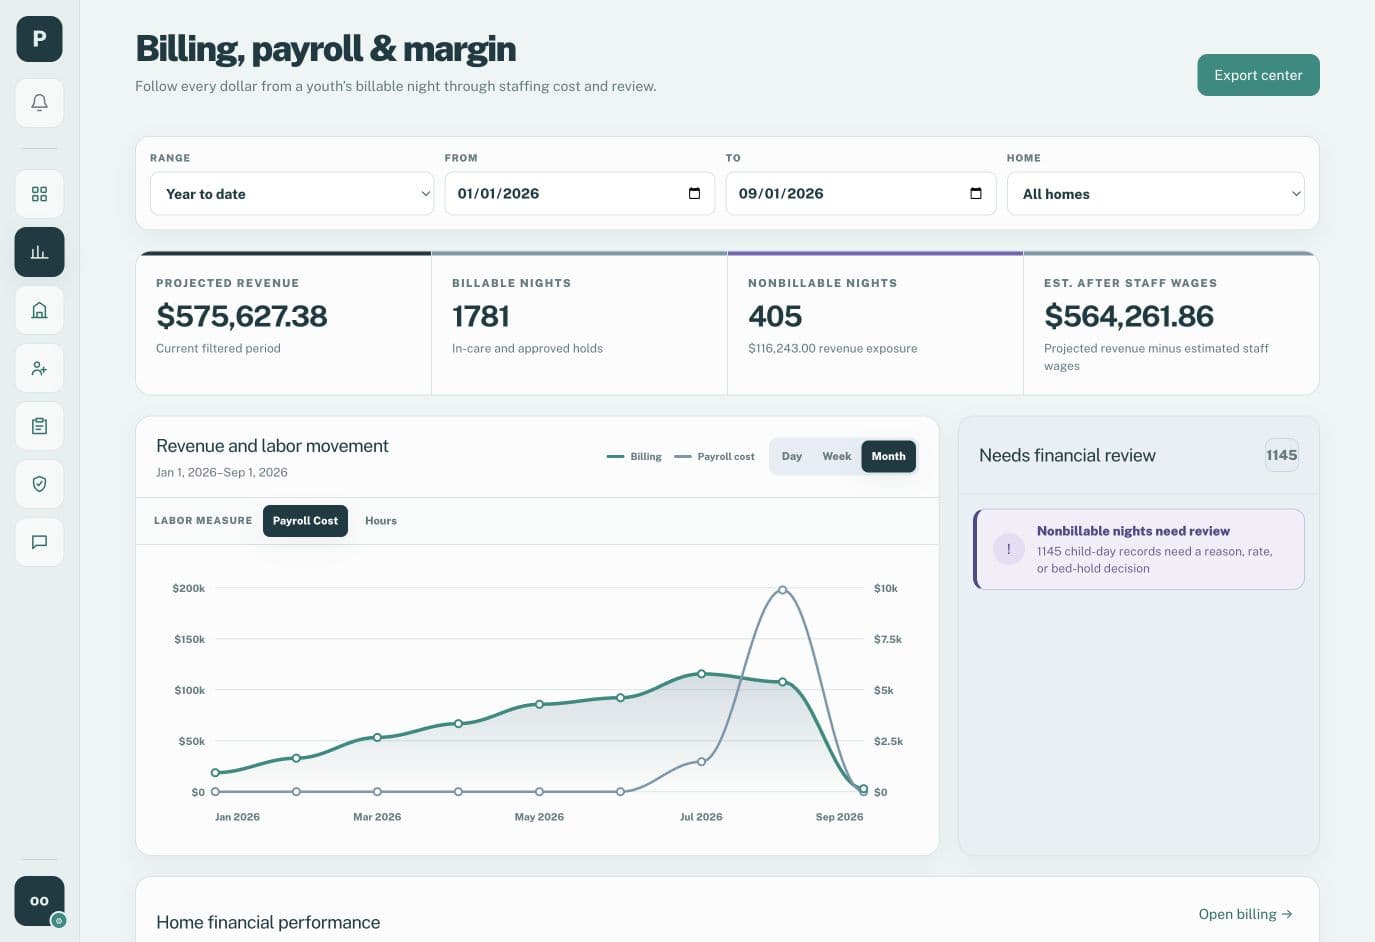Open calendar picker in To date field
Viewport: 1375px width, 942px height.
(976, 194)
